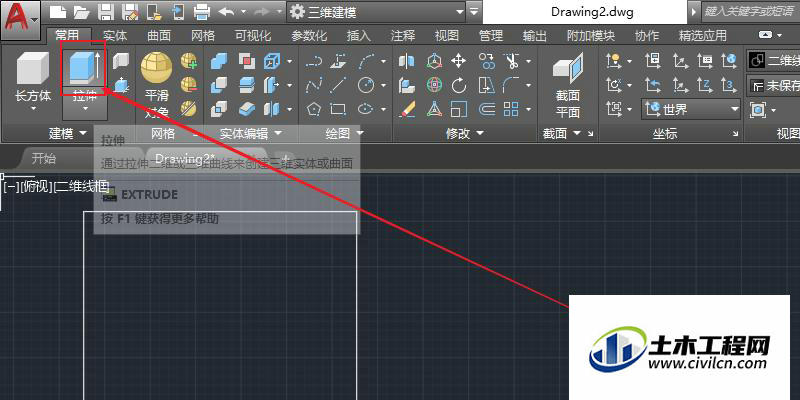Select the Box (长方体) tool
The image size is (800, 400).
point(33,68)
